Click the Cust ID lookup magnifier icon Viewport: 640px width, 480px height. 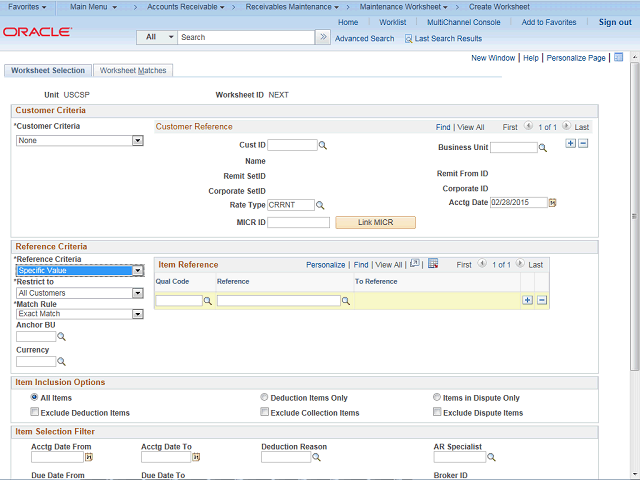[x=323, y=146]
